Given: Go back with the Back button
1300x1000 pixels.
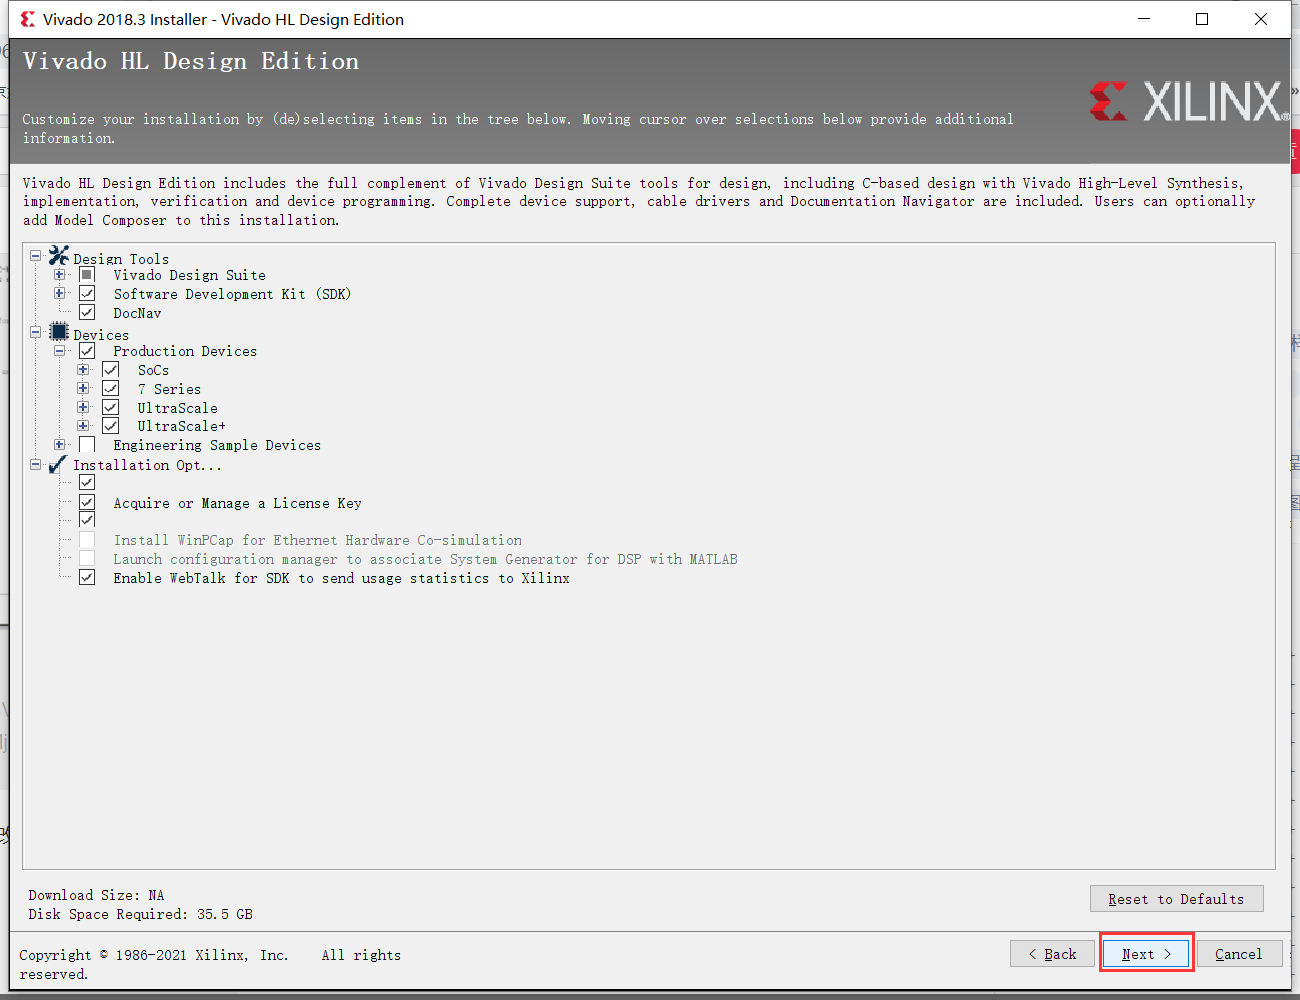Looking at the screenshot, I should tap(1052, 953).
